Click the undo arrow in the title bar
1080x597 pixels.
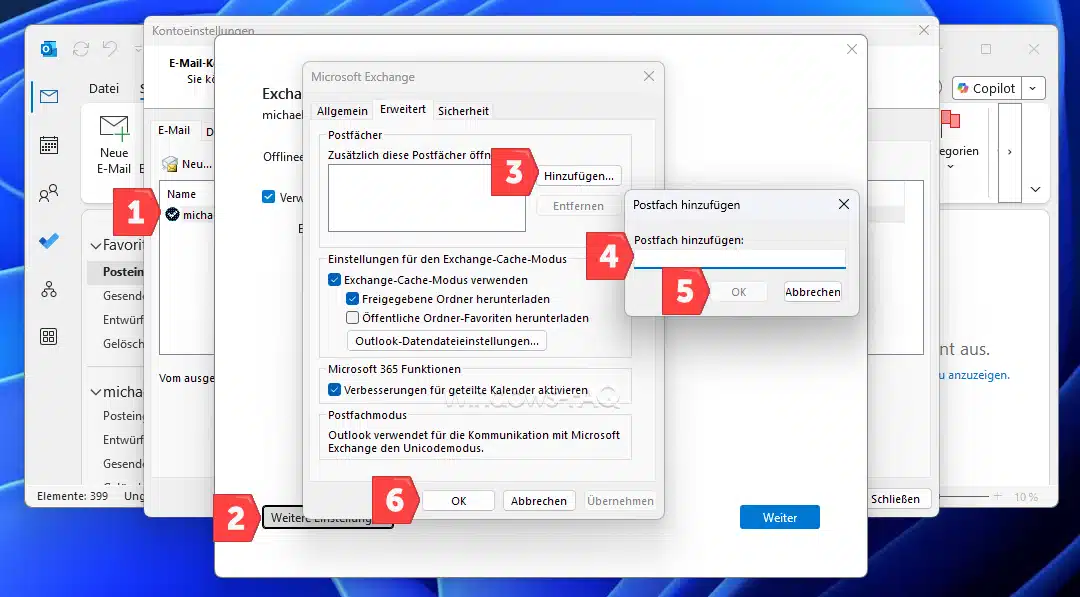click(x=110, y=48)
